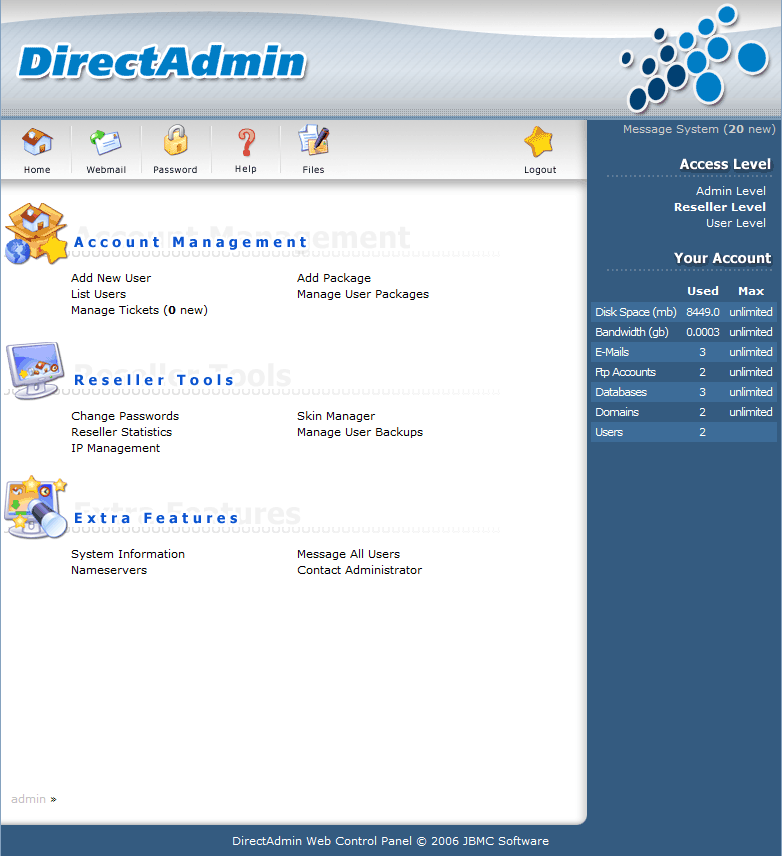Click the Domains row label
The image size is (782, 856).
[617, 412]
